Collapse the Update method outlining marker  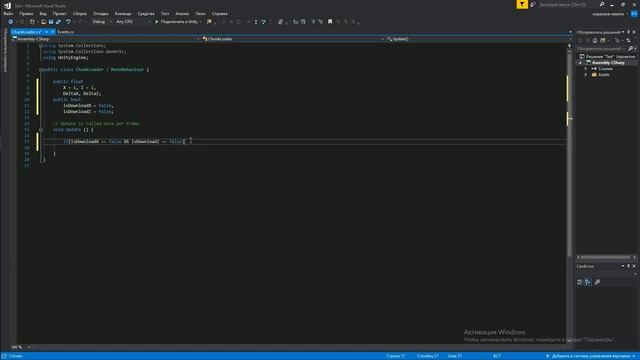coord(41,130)
